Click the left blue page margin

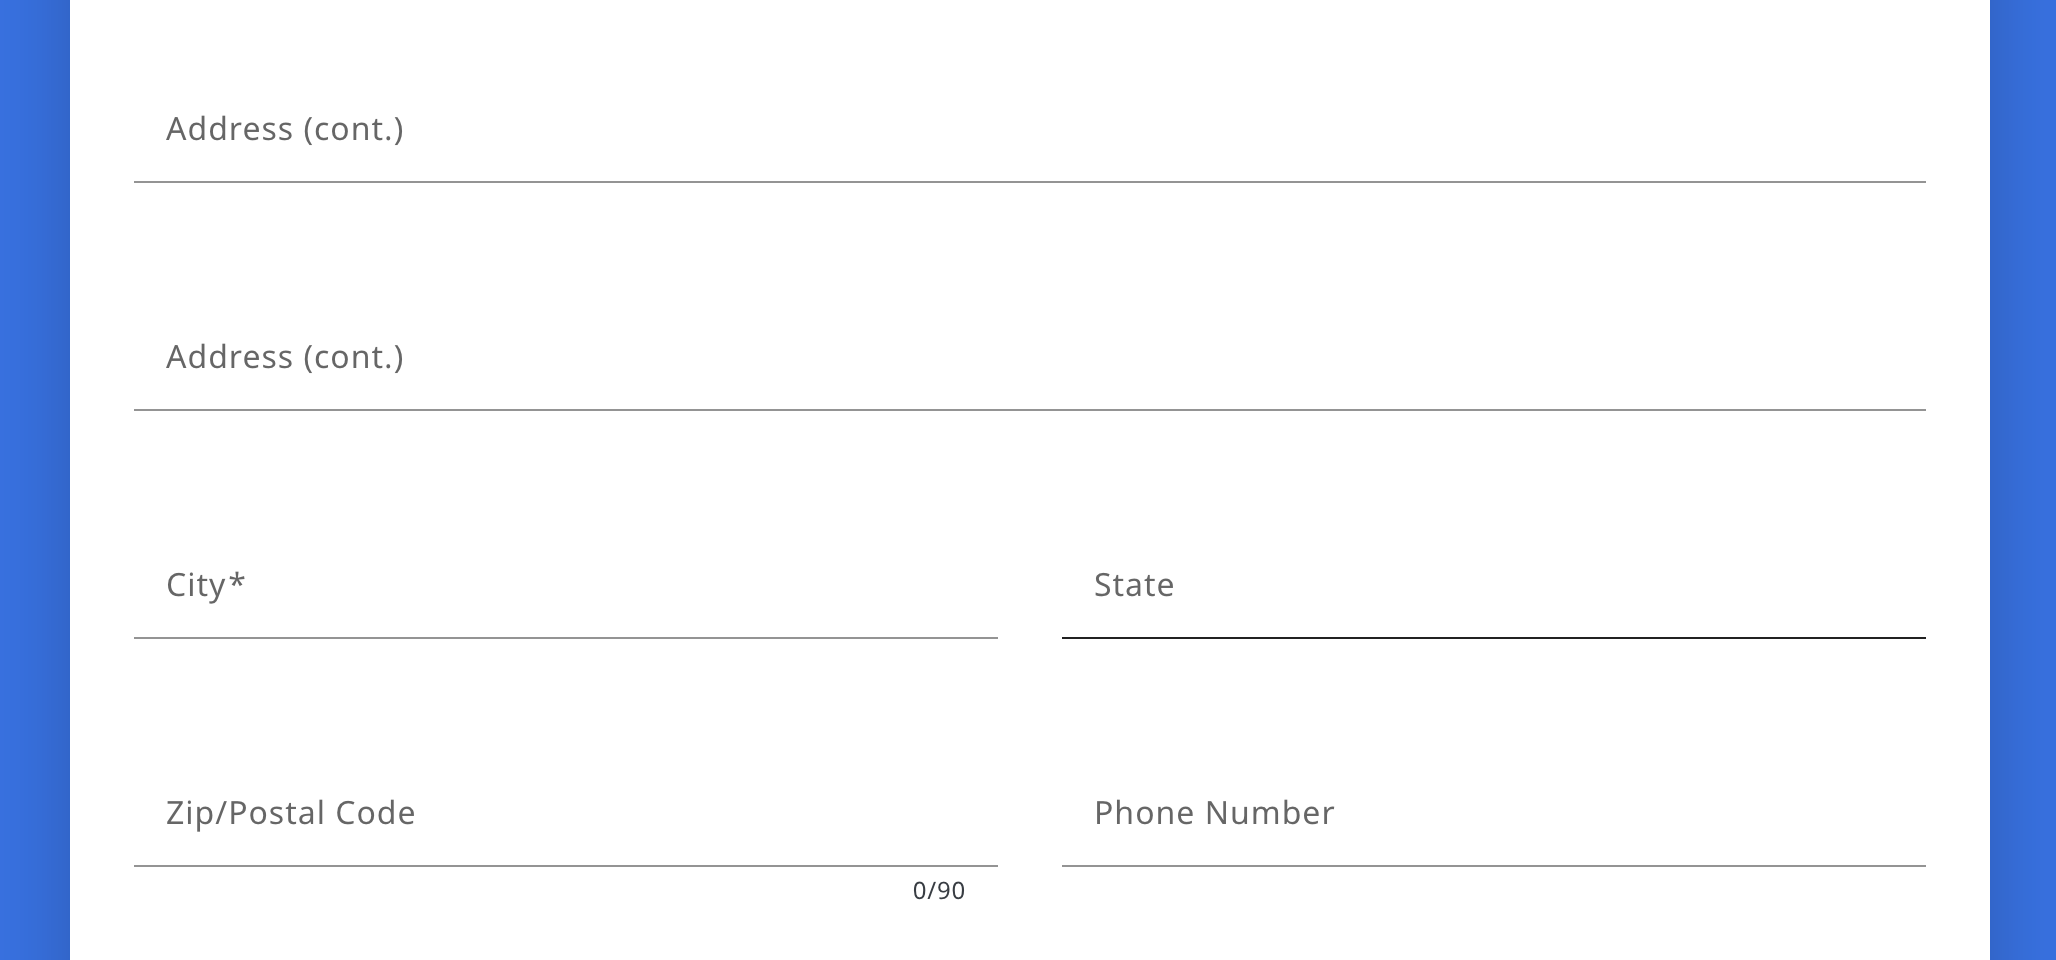click(x=34, y=480)
